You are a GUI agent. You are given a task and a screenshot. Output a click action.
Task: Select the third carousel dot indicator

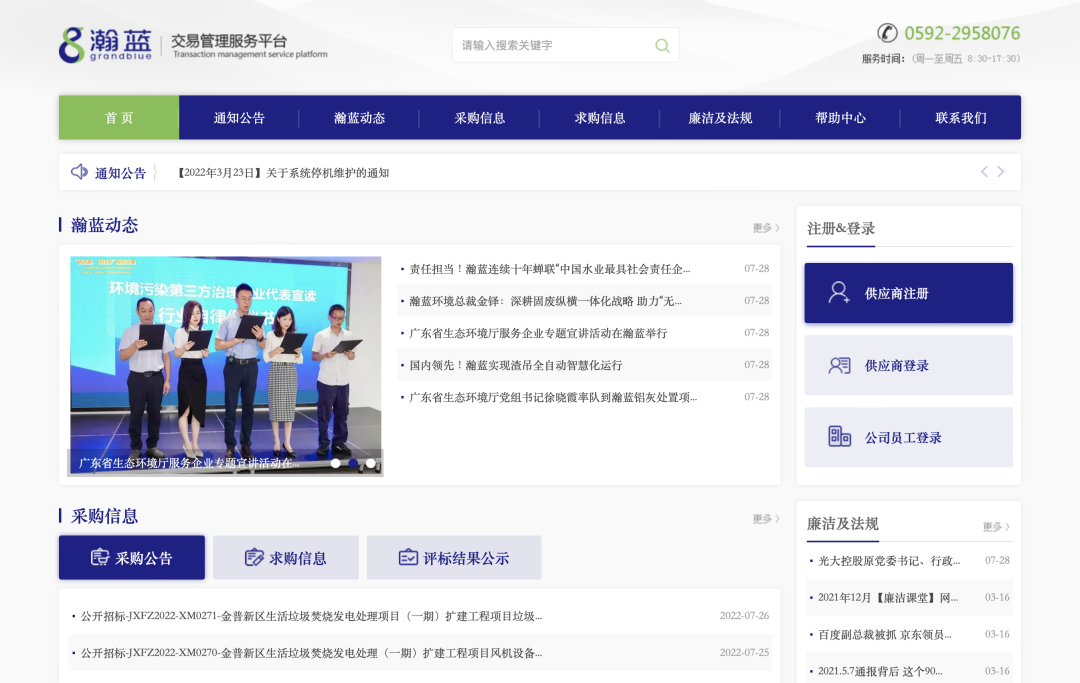(x=371, y=463)
